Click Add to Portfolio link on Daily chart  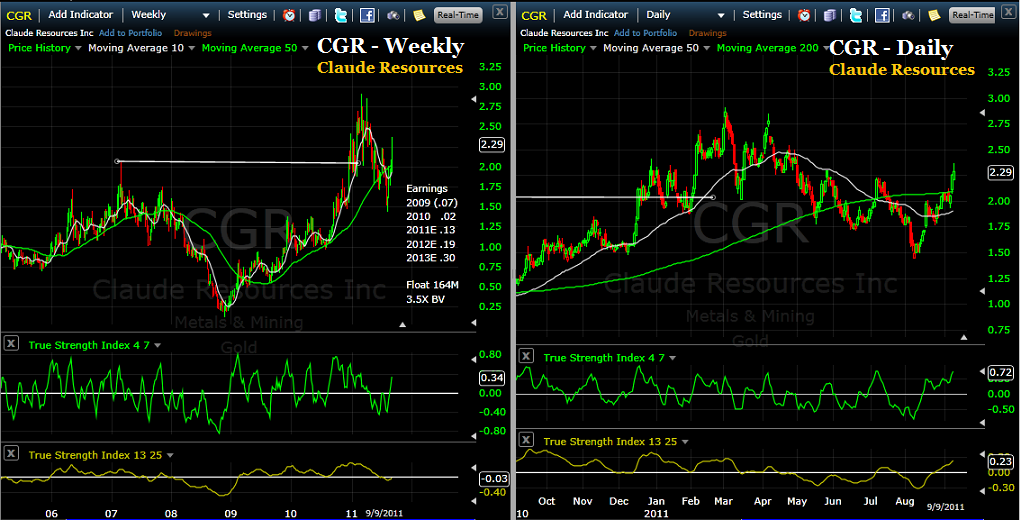(x=646, y=33)
